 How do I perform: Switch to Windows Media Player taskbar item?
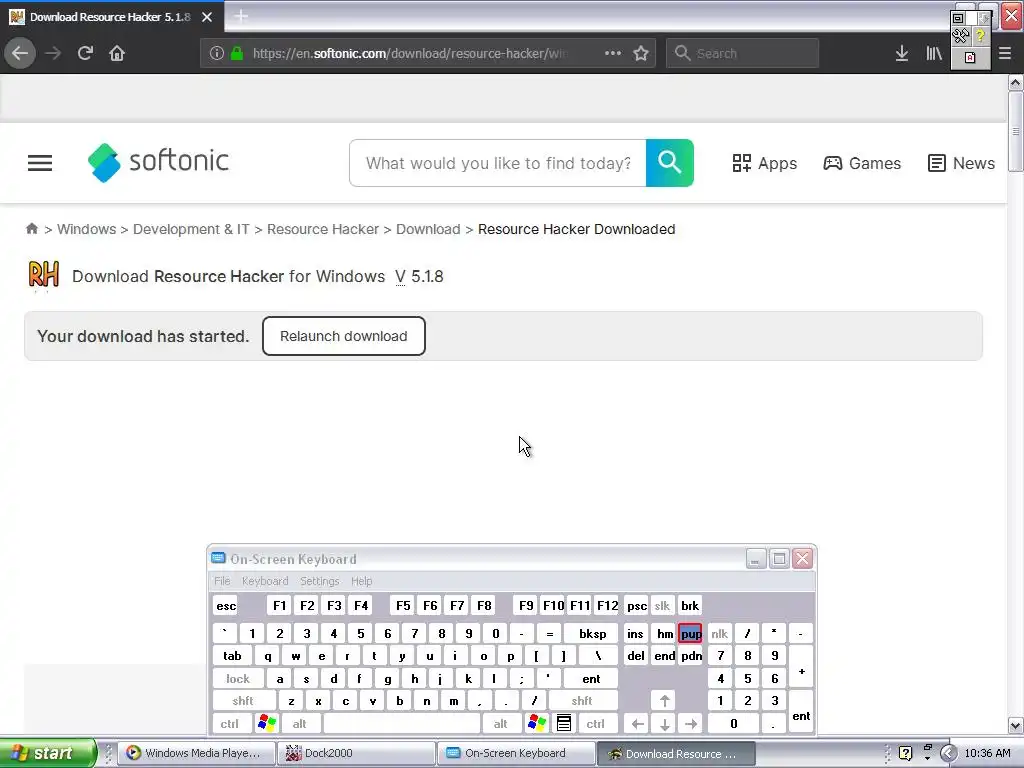[x=195, y=753]
